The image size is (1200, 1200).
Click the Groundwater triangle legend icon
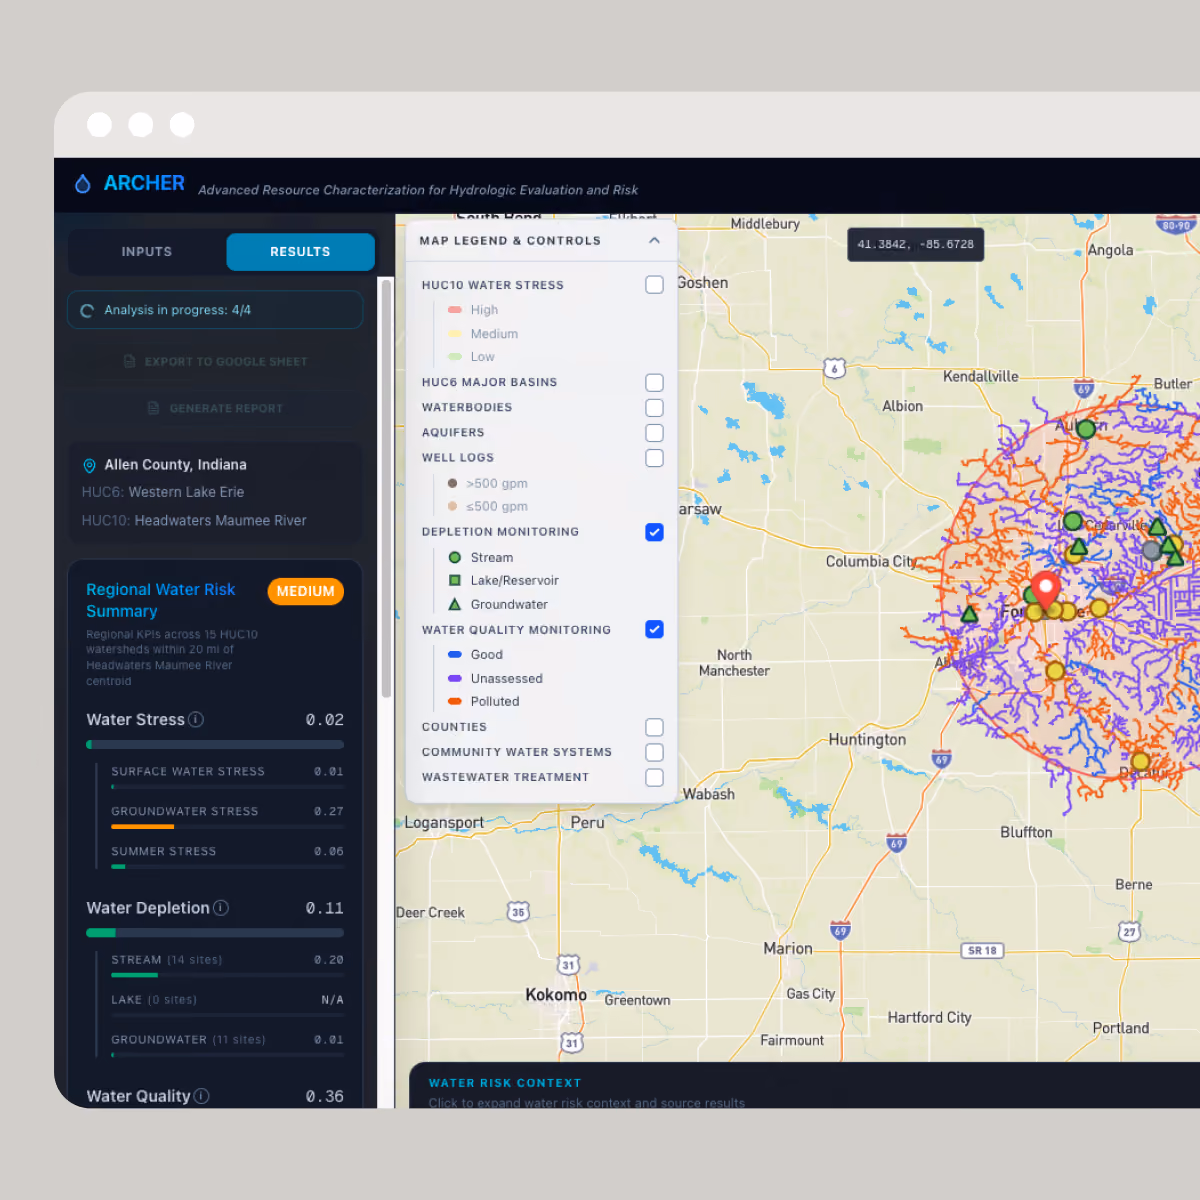454,604
